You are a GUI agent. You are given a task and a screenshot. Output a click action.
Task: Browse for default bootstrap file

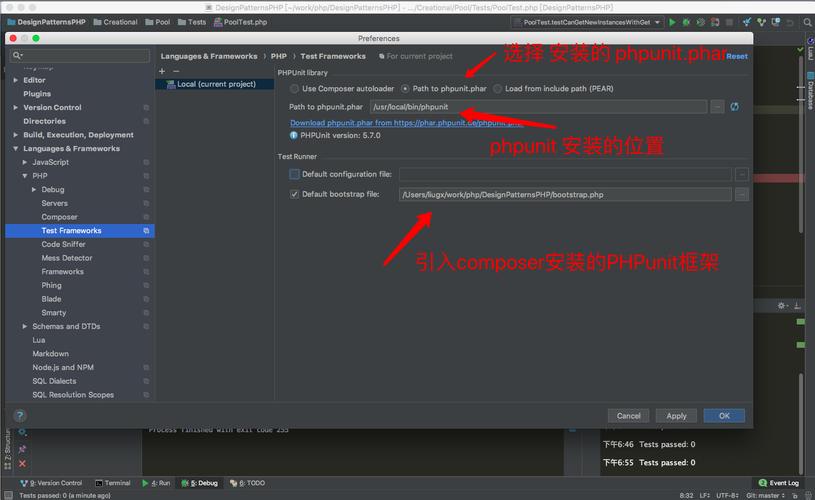(742, 194)
